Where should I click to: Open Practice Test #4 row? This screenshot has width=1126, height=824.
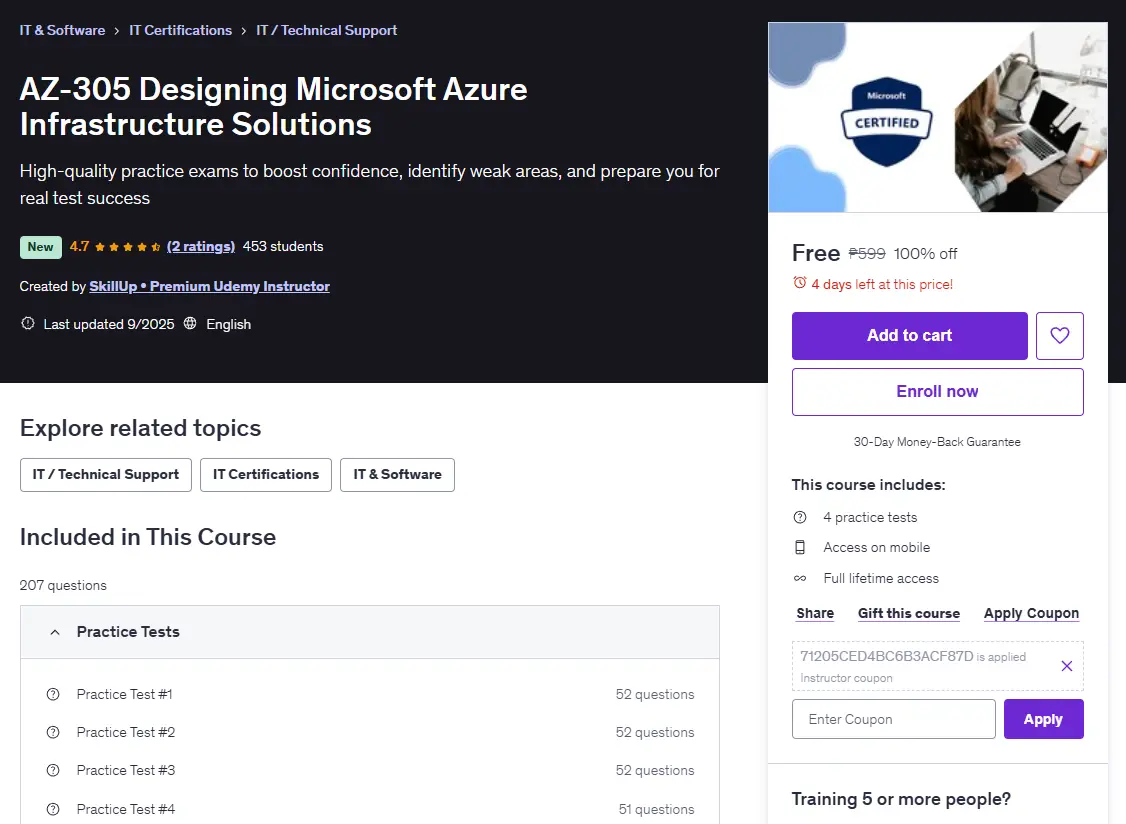coord(370,809)
